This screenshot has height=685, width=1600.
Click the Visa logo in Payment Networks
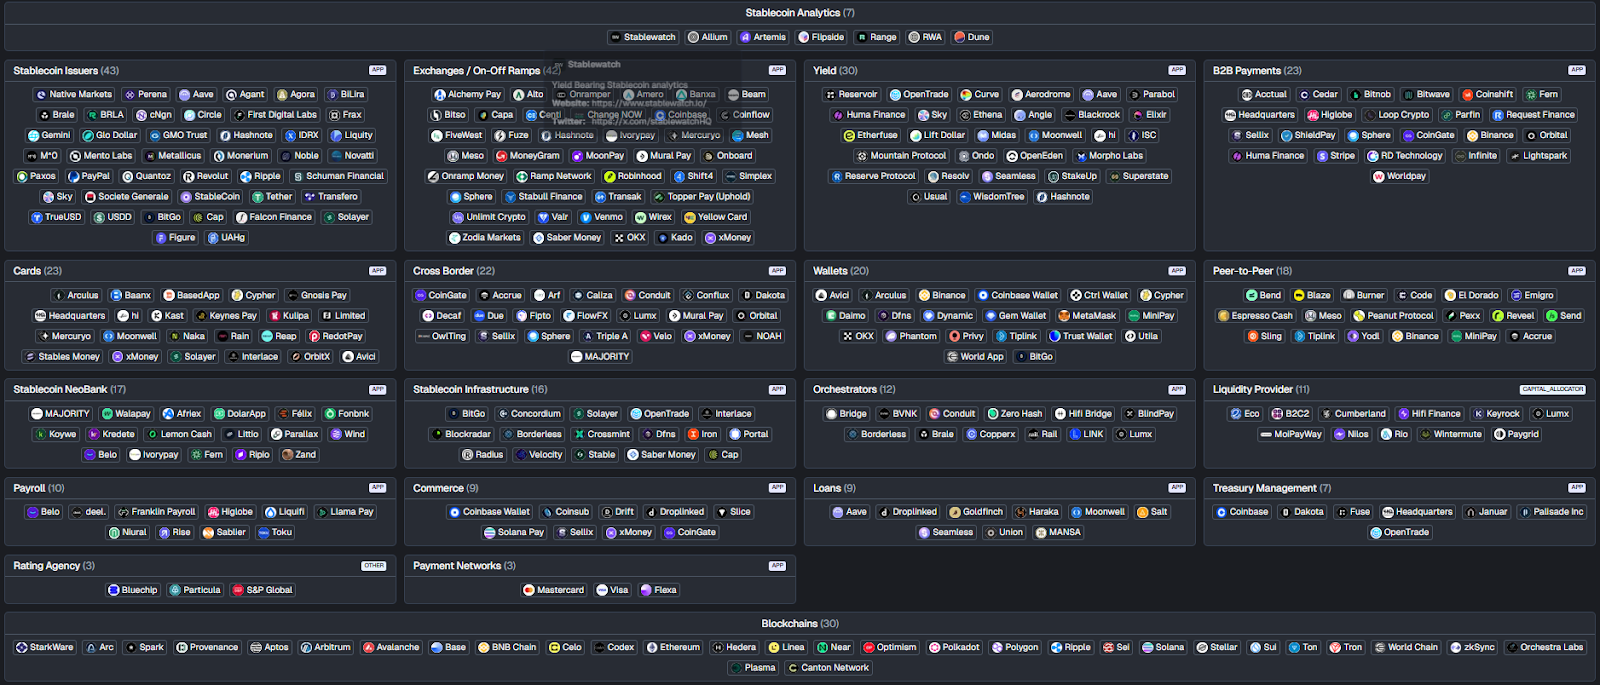coord(602,590)
